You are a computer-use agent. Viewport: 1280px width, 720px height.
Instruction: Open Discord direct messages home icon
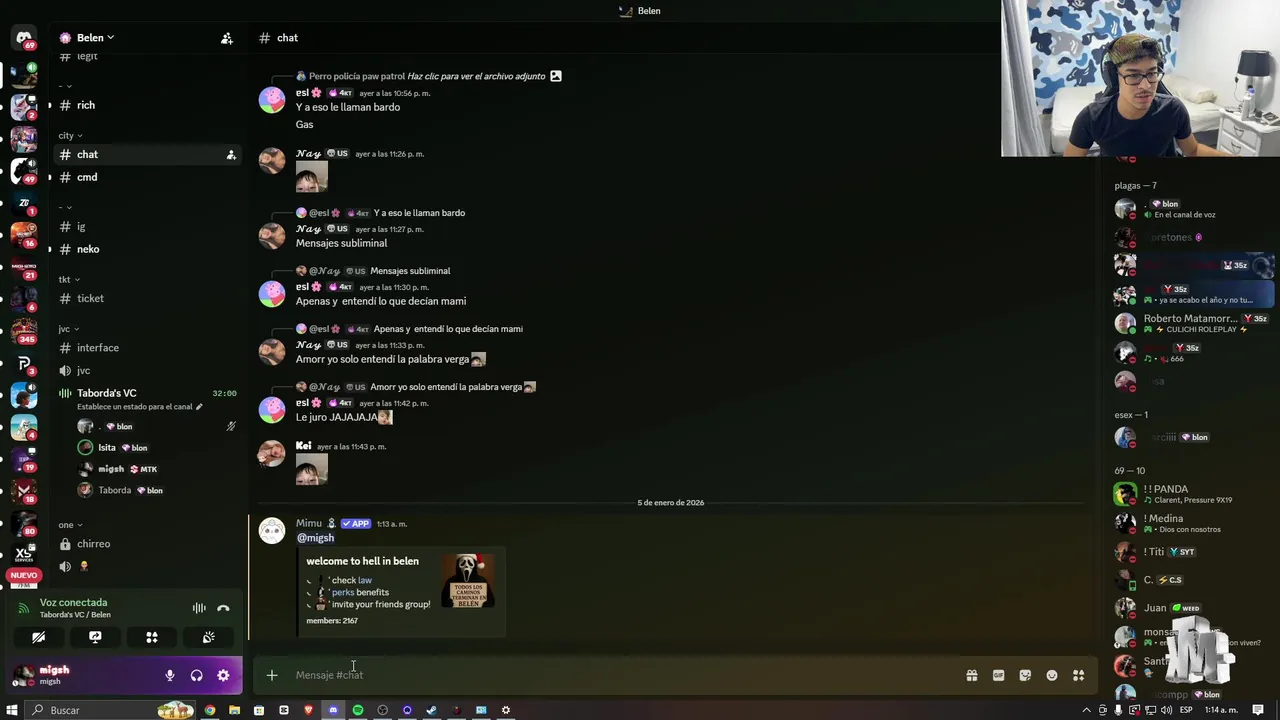point(24,38)
